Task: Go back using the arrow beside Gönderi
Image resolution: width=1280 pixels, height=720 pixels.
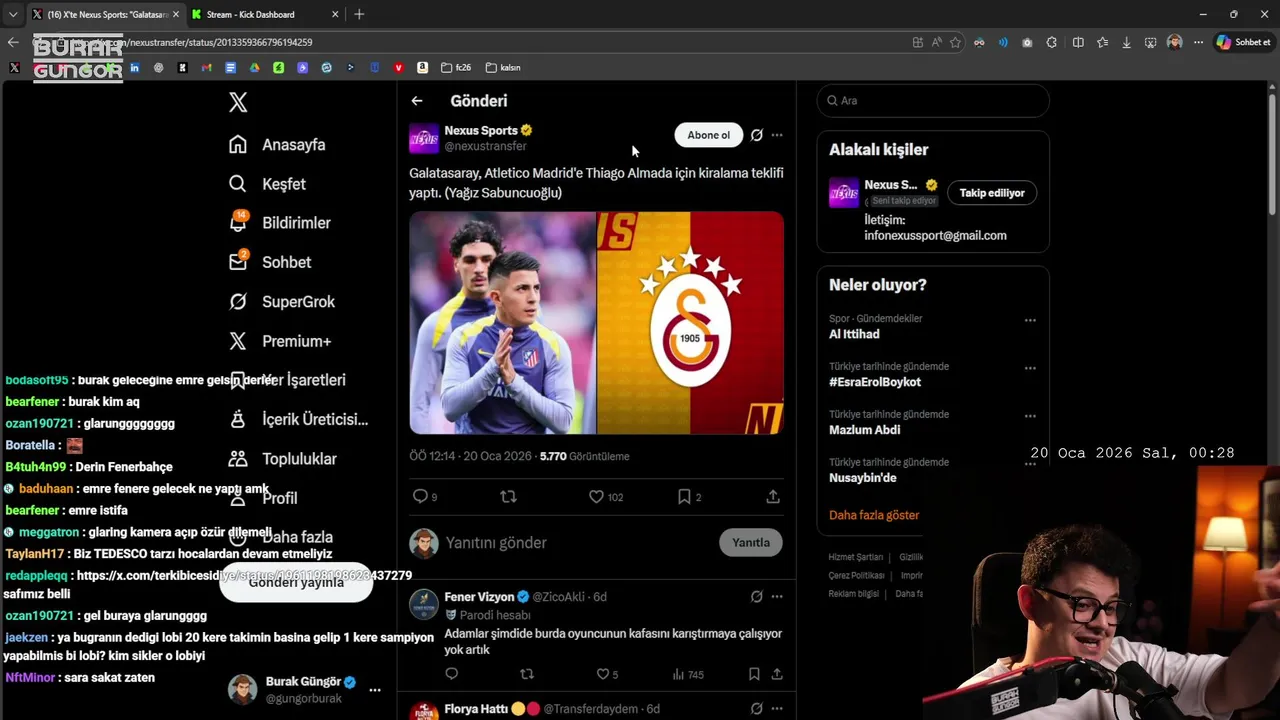Action: point(417,101)
